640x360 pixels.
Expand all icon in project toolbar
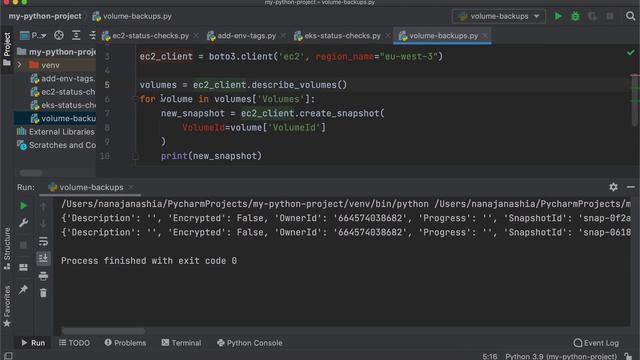click(x=76, y=36)
